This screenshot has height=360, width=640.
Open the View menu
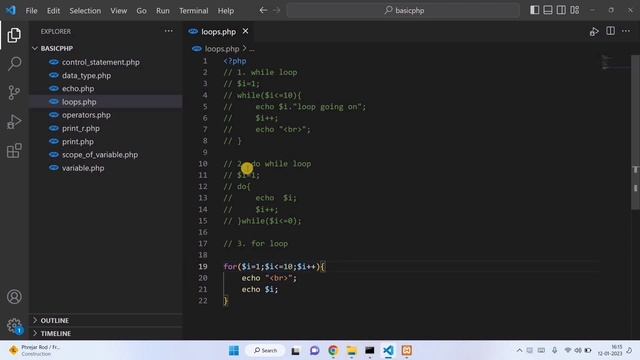pos(118,11)
